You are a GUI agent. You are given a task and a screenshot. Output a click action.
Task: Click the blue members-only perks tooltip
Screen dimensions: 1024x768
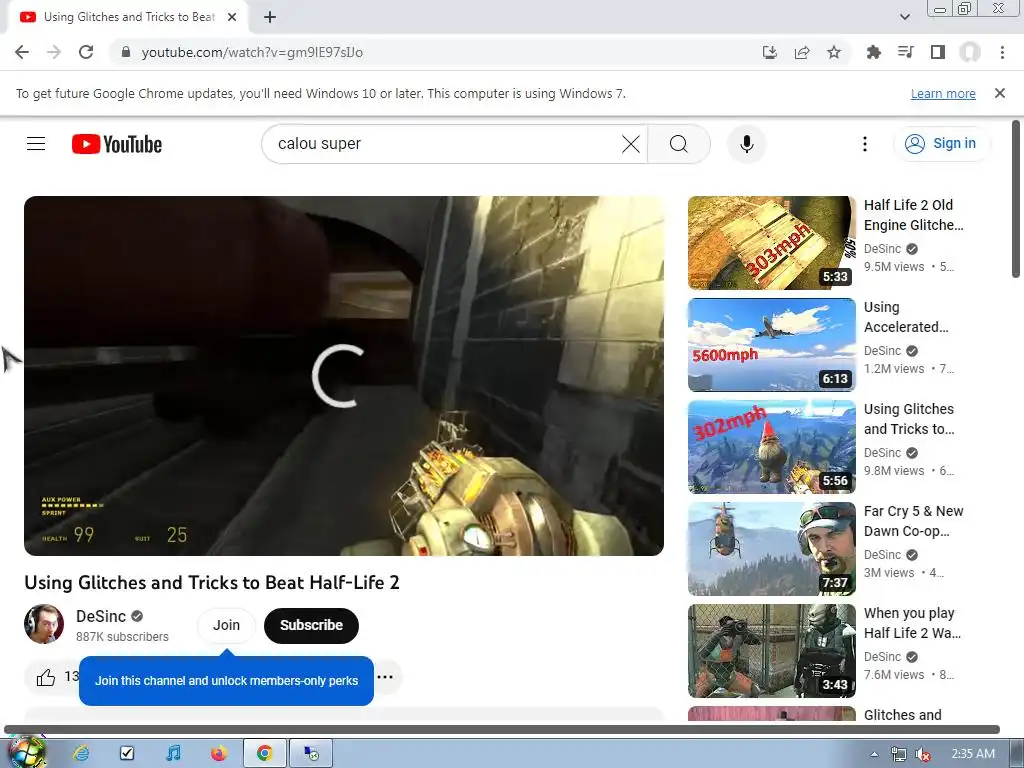[226, 680]
